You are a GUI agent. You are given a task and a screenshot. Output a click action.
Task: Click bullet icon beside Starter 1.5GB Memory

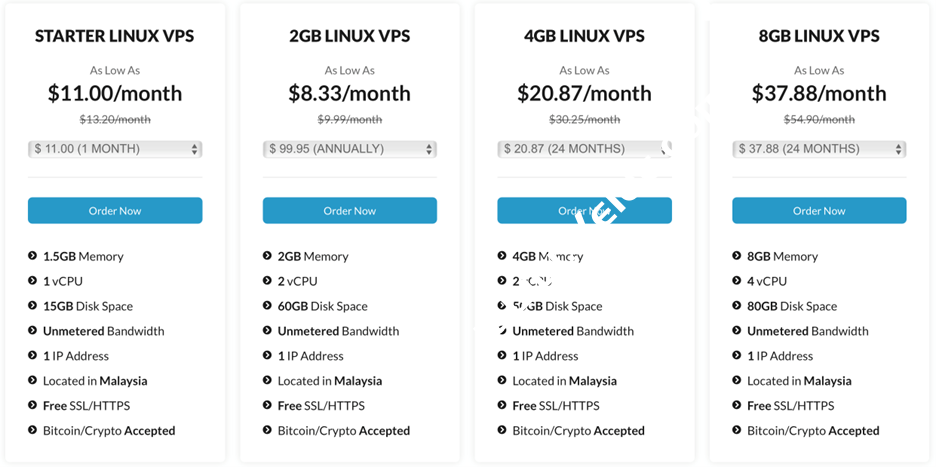(33, 256)
